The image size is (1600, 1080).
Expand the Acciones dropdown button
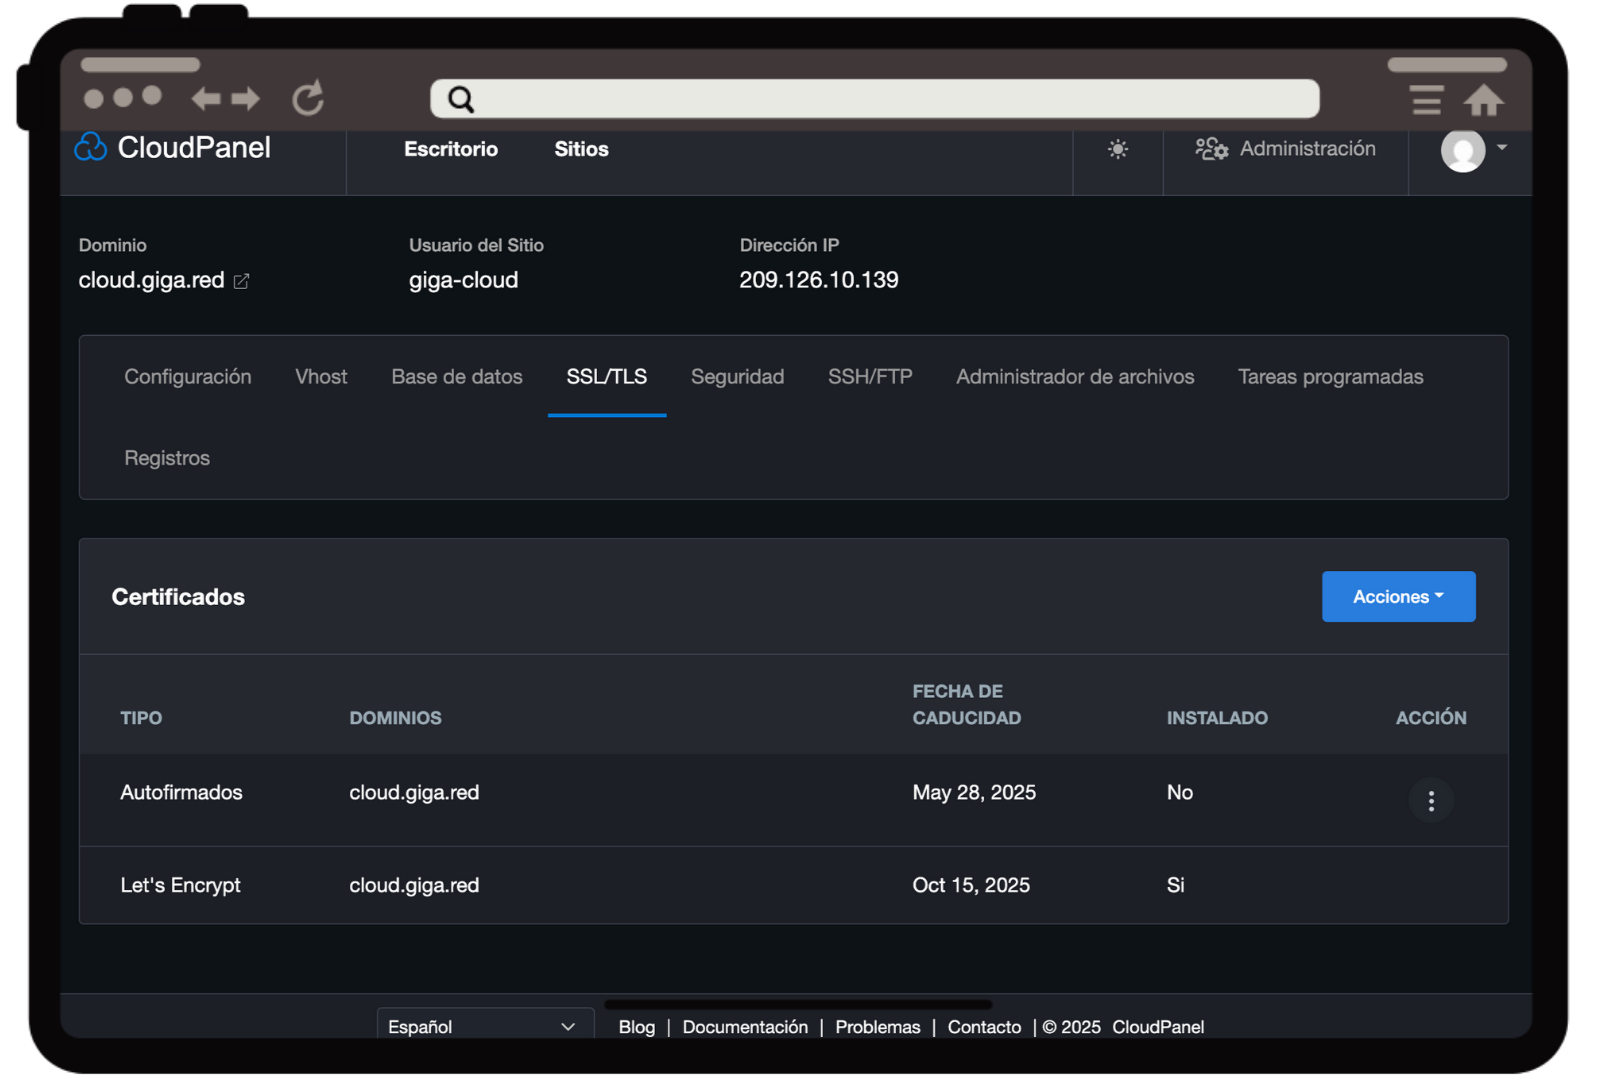(x=1398, y=597)
